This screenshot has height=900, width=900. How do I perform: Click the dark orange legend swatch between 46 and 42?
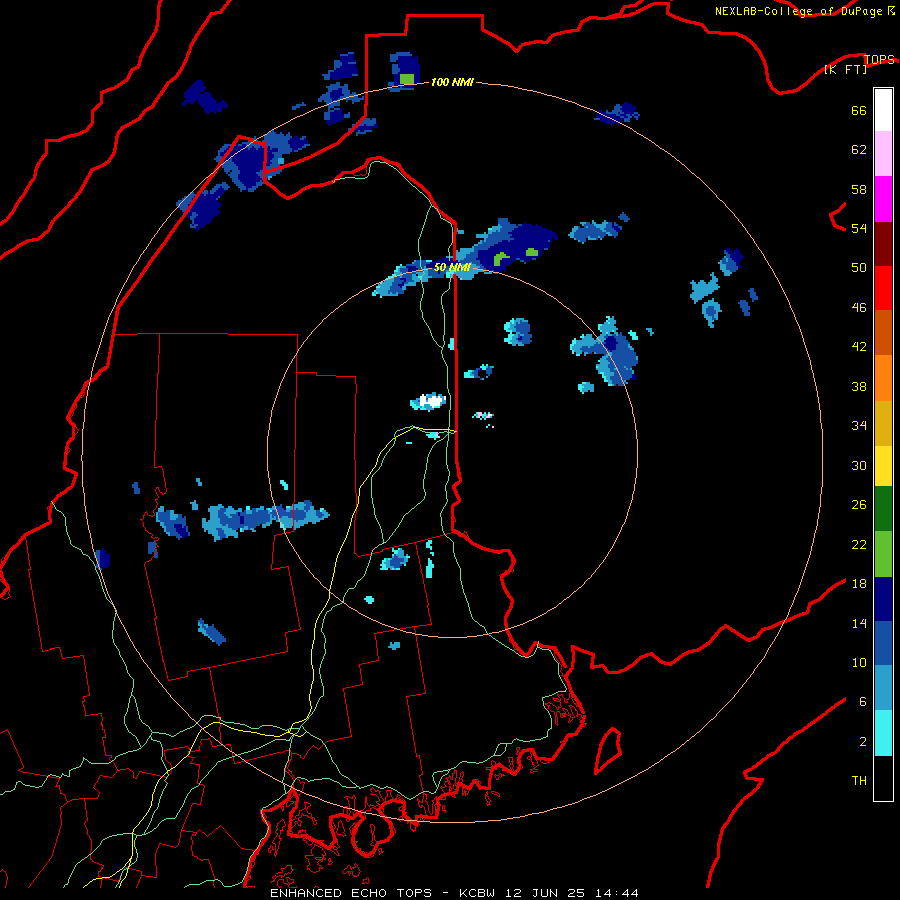(x=883, y=332)
